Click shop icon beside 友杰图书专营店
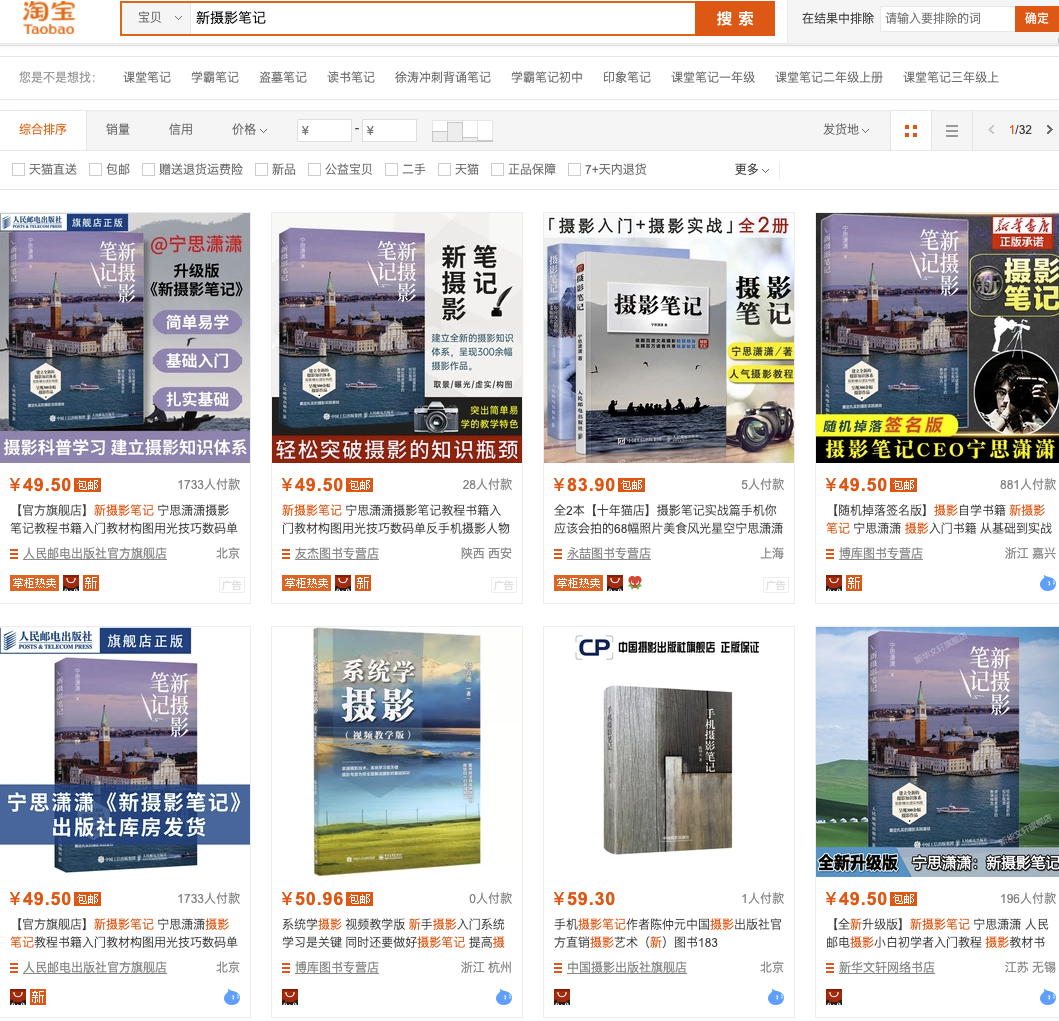Image resolution: width=1059 pixels, height=1021 pixels. click(x=286, y=554)
